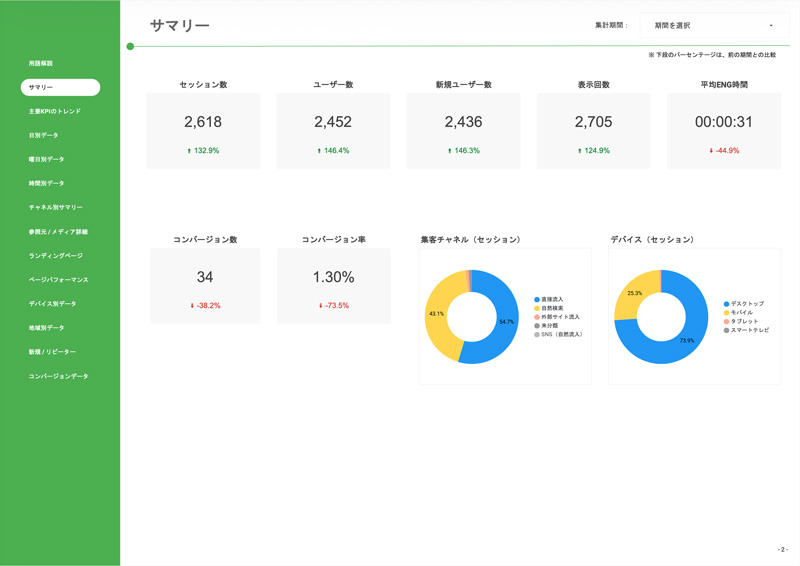Click the dropdown arrow in period selector

(x=771, y=26)
